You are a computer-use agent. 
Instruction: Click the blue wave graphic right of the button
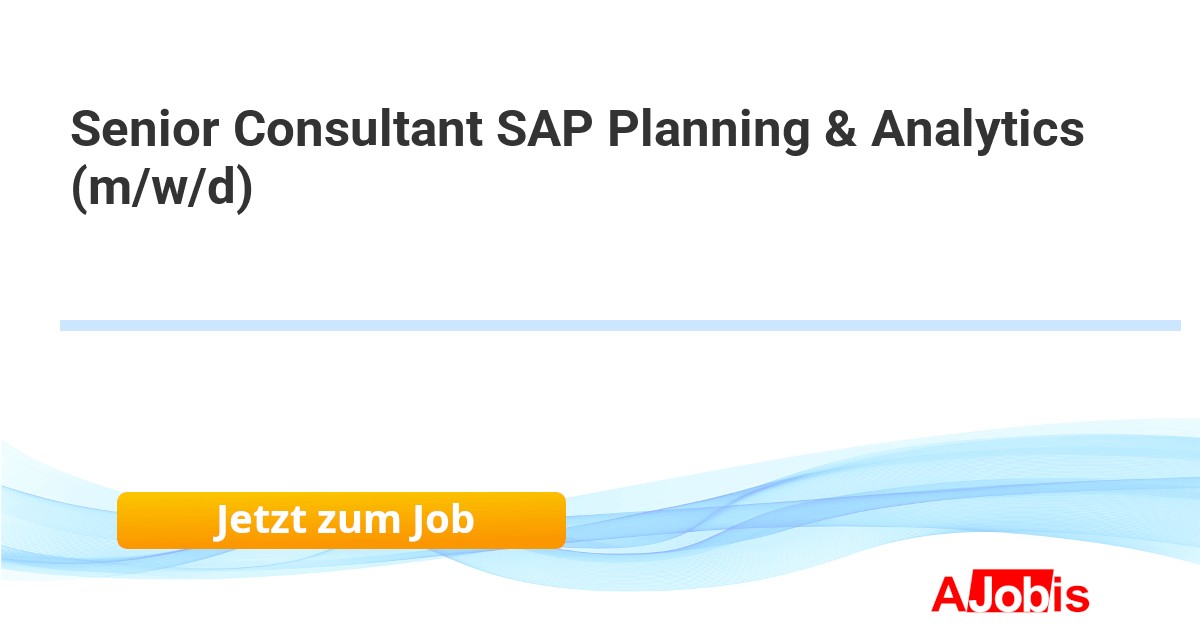tap(800, 510)
